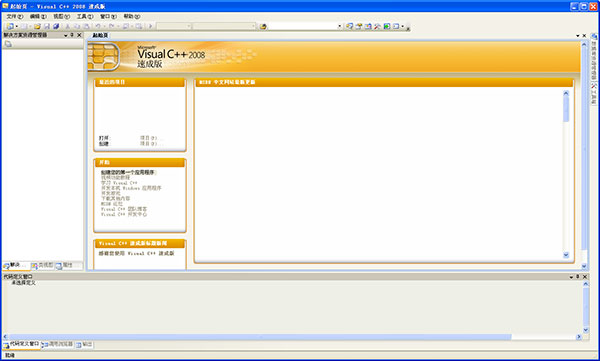The image size is (600, 361).
Task: Open Toolbox wrench toolbar icon
Action: point(377,26)
